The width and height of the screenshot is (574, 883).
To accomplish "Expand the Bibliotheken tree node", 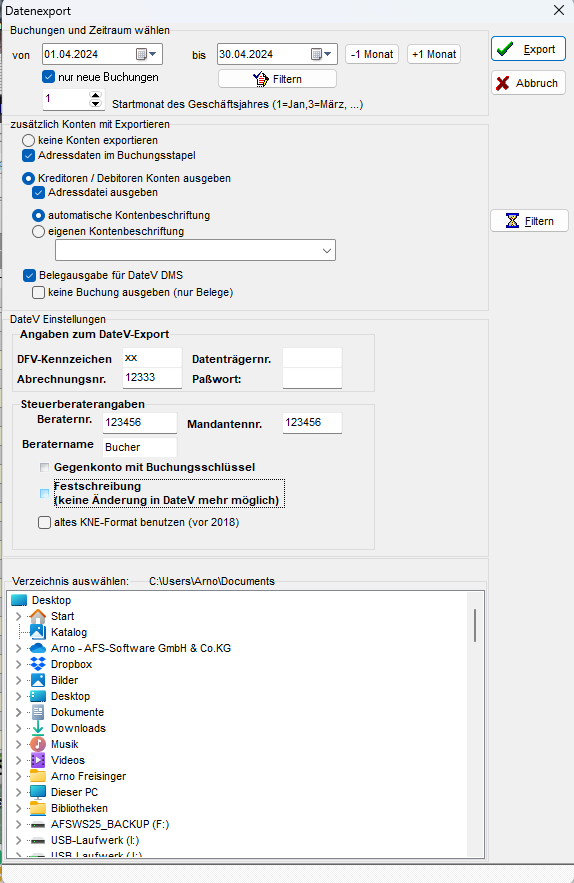I will (19, 808).
